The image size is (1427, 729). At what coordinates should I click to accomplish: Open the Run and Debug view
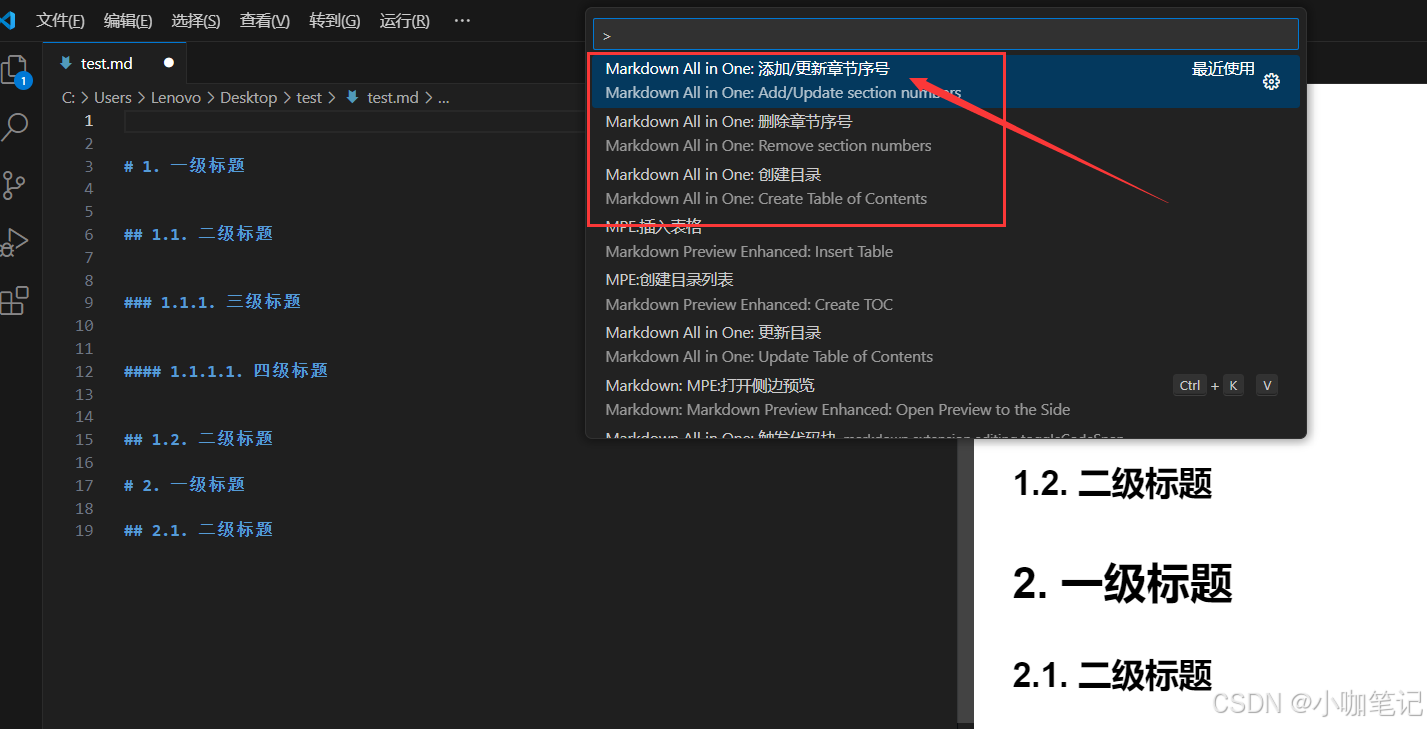[15, 242]
